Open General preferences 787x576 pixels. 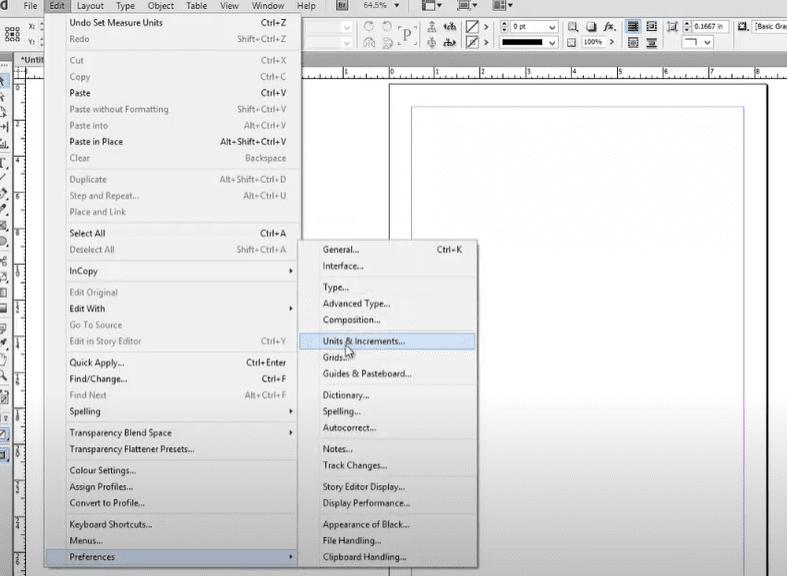coord(387,249)
